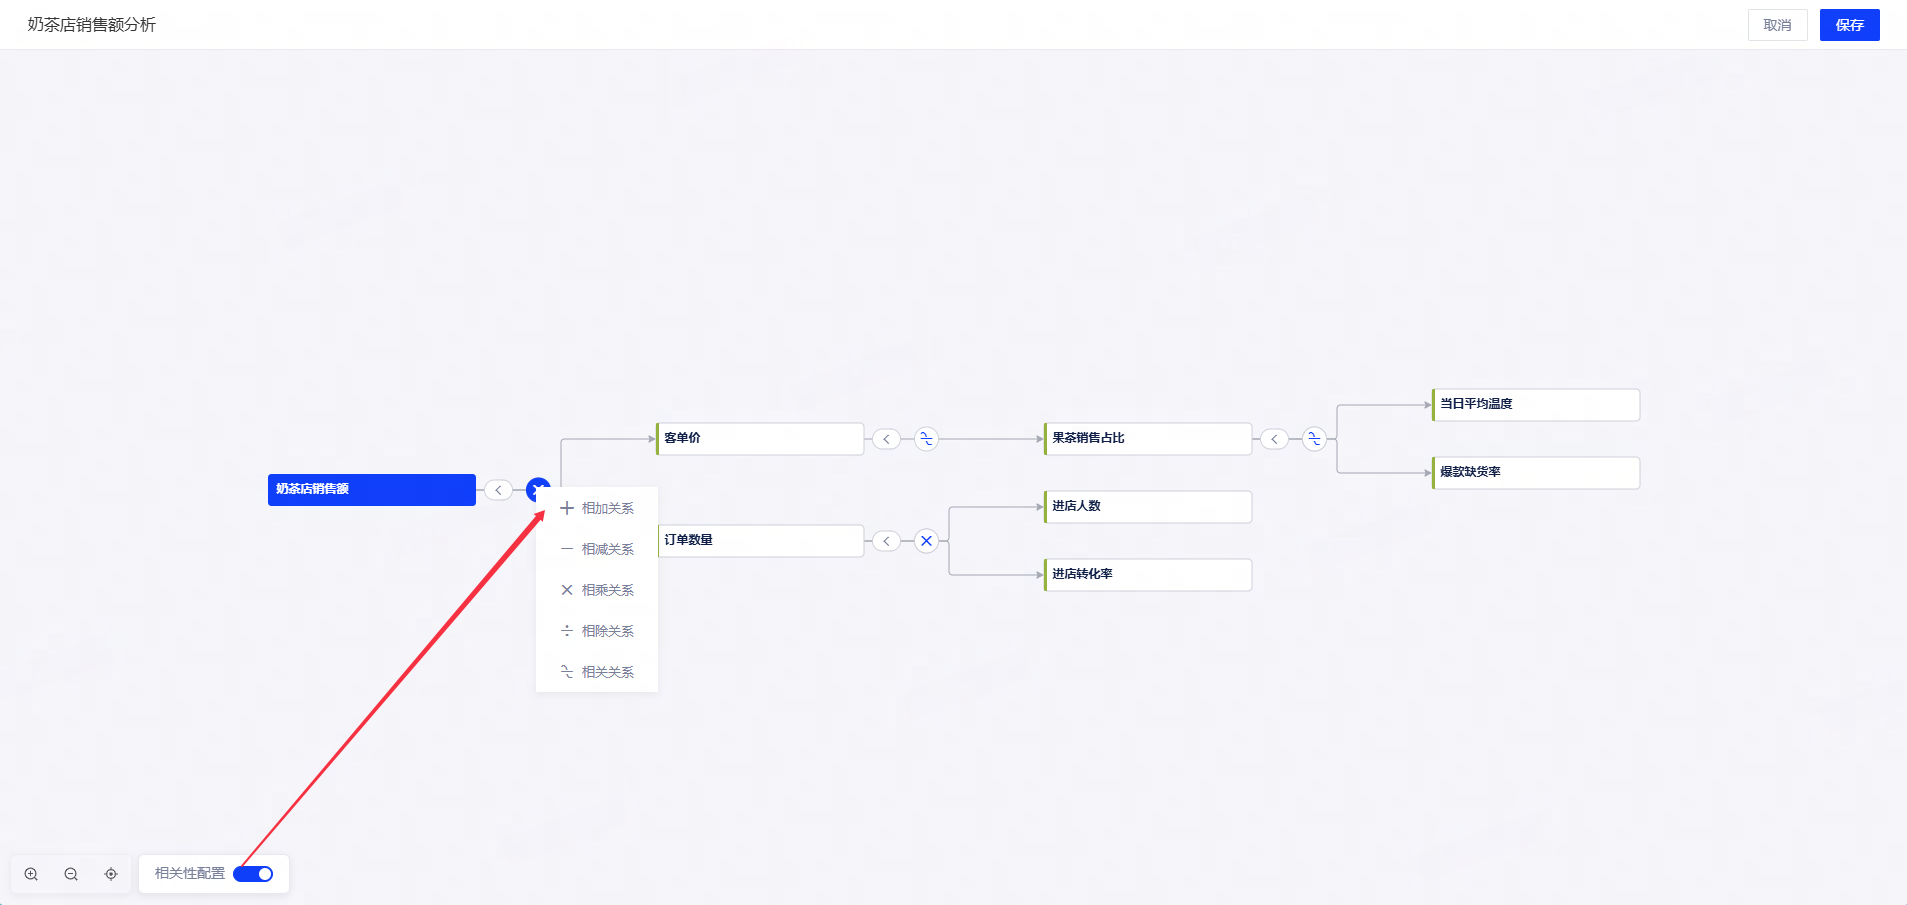Click the 保存 button
Viewport: 1907px width, 905px height.
(x=1849, y=25)
